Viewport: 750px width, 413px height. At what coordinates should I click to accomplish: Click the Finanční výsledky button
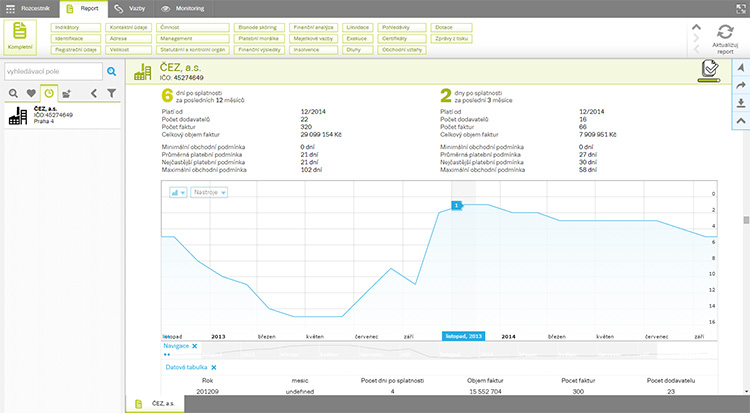(x=259, y=50)
